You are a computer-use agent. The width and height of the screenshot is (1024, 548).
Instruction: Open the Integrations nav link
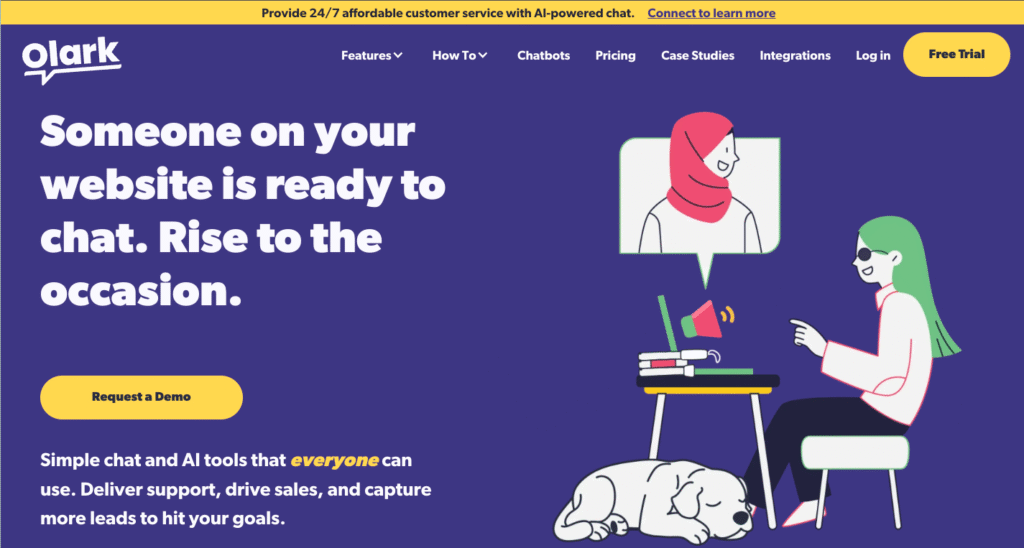click(795, 56)
